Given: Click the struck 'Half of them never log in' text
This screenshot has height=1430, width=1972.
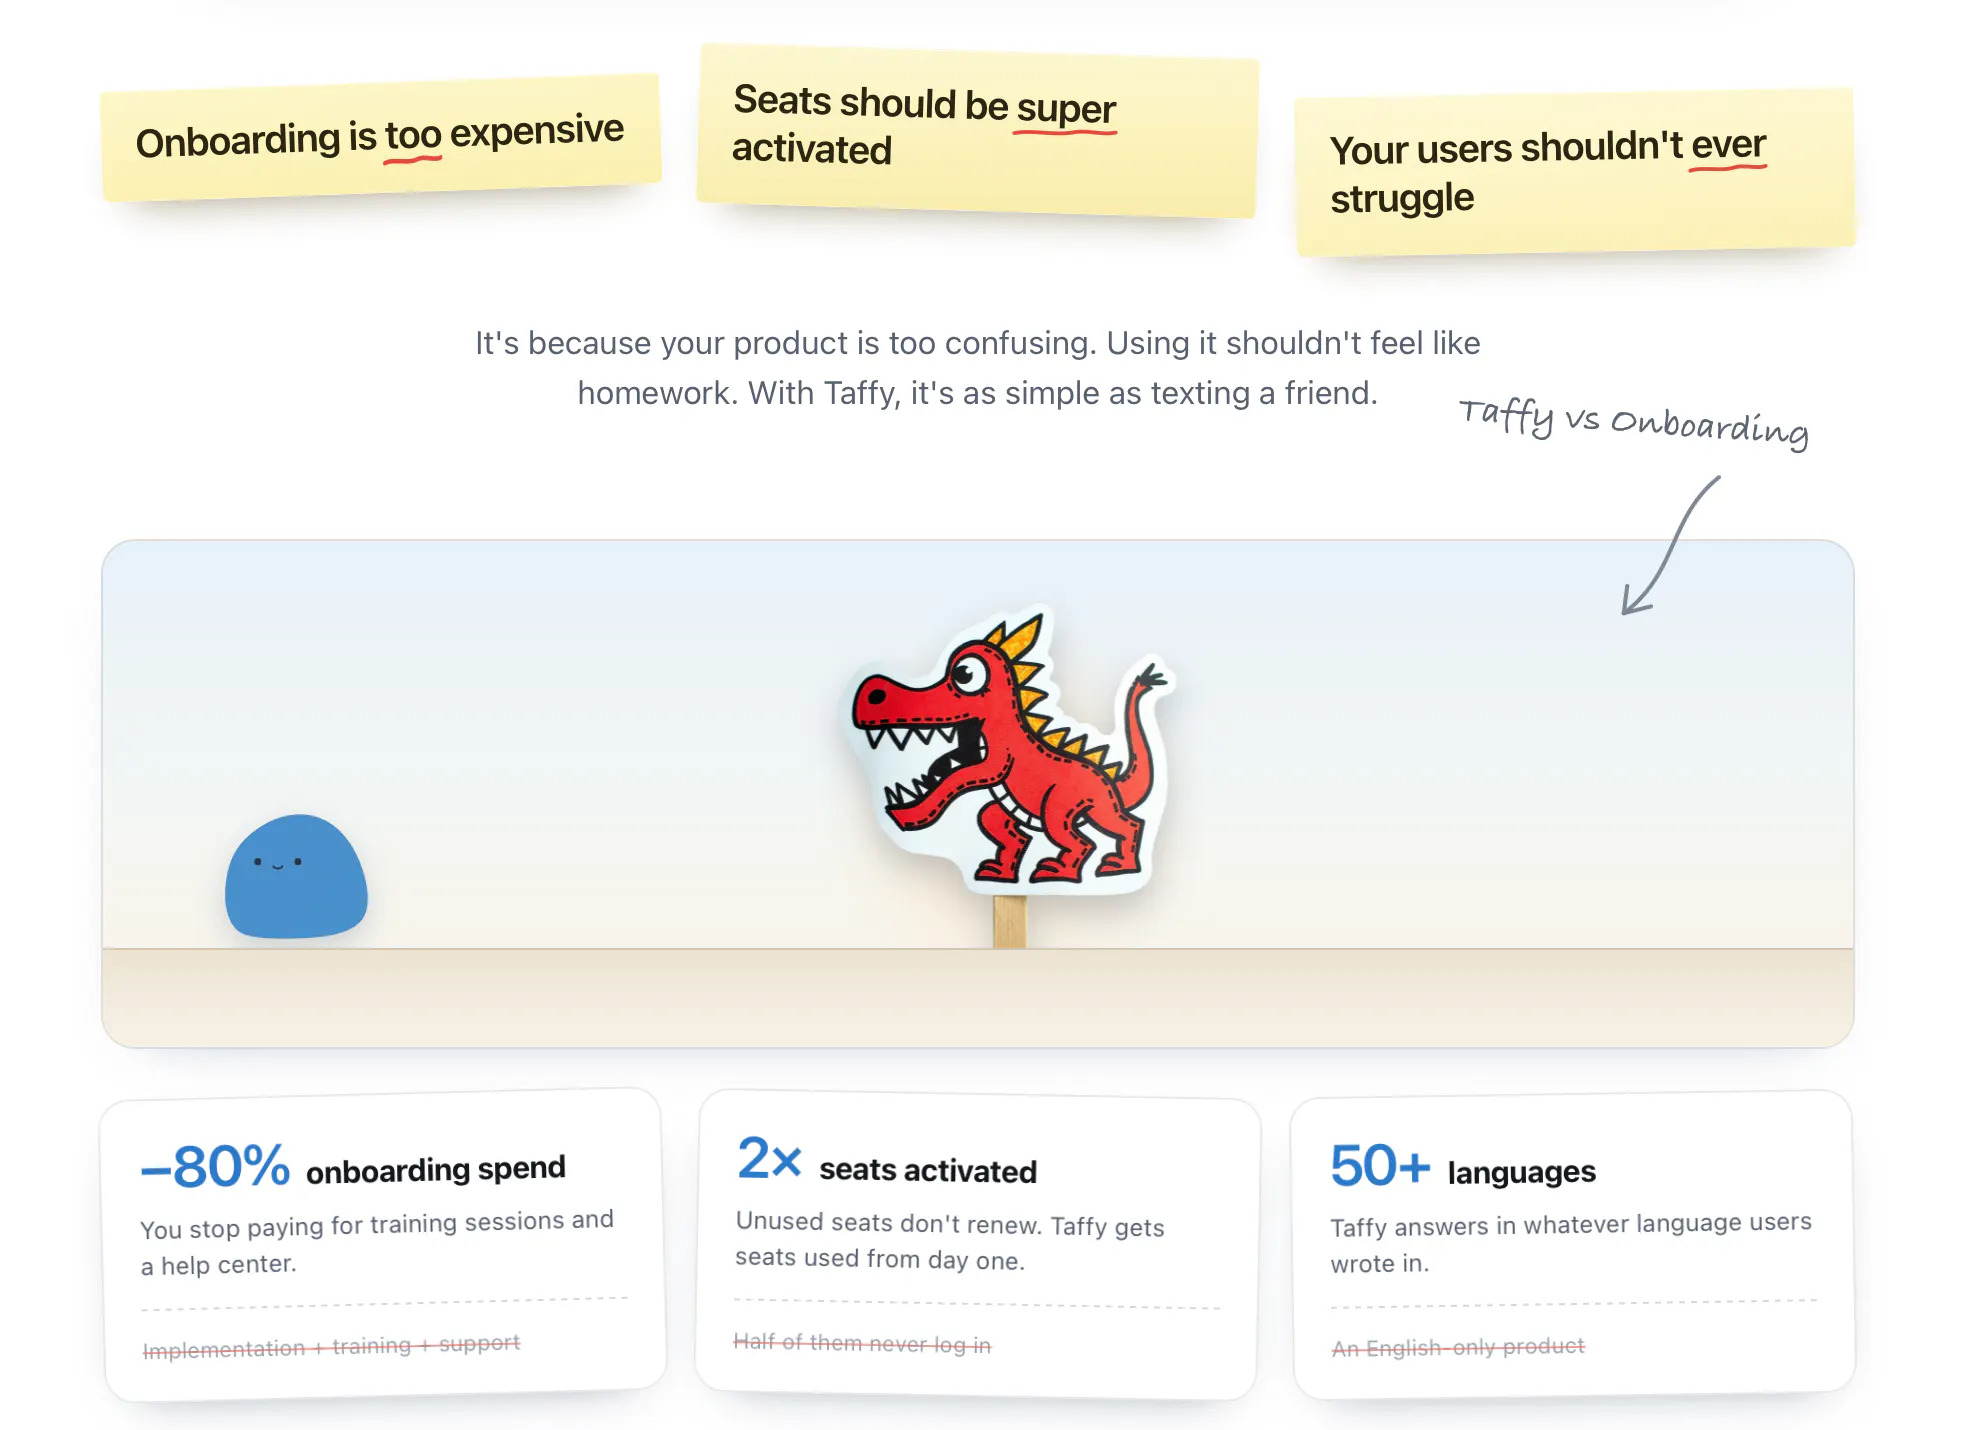Looking at the screenshot, I should point(862,1343).
